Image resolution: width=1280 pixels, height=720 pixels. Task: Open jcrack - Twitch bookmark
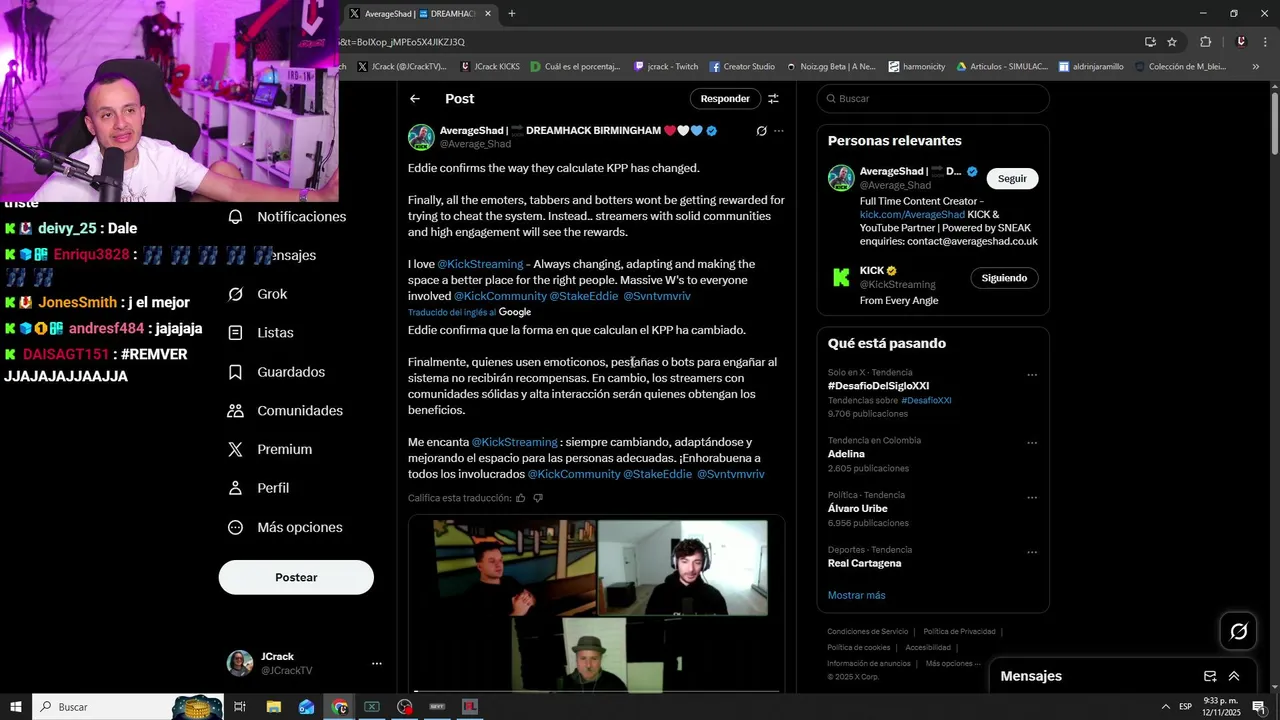tap(666, 67)
